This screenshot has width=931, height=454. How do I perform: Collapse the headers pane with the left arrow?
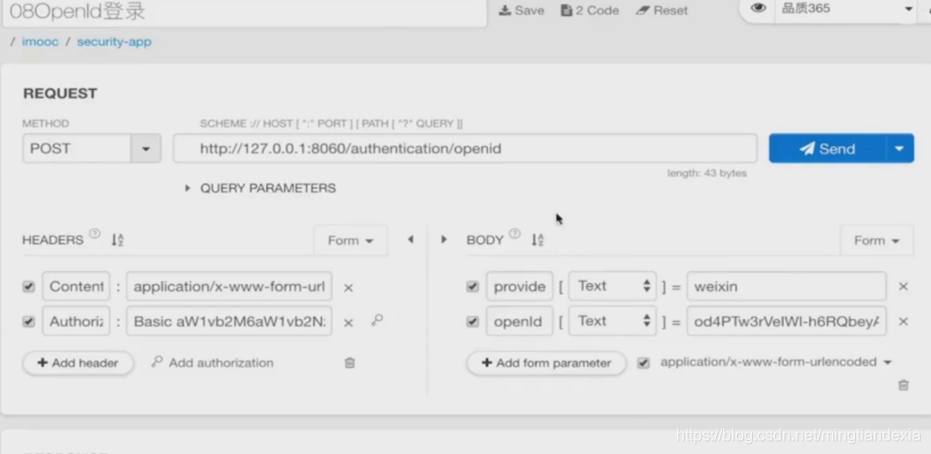click(x=410, y=239)
